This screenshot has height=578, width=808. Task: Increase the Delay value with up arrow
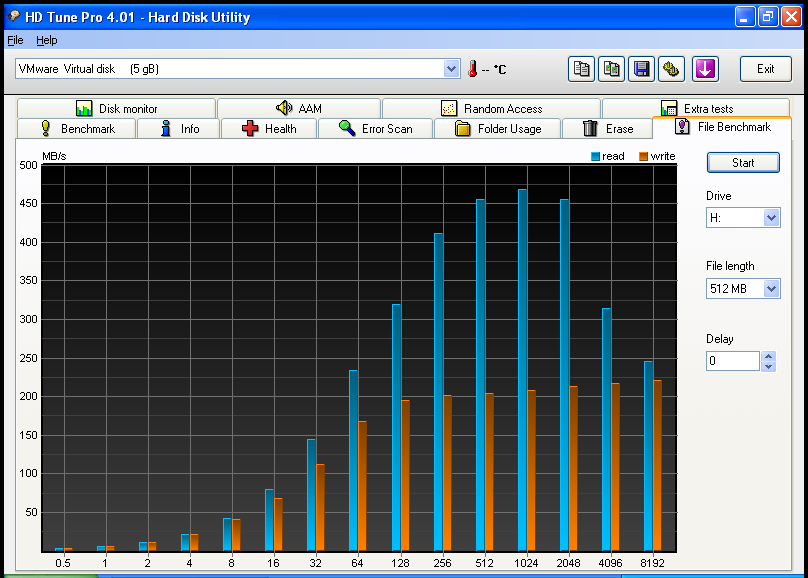(768, 356)
